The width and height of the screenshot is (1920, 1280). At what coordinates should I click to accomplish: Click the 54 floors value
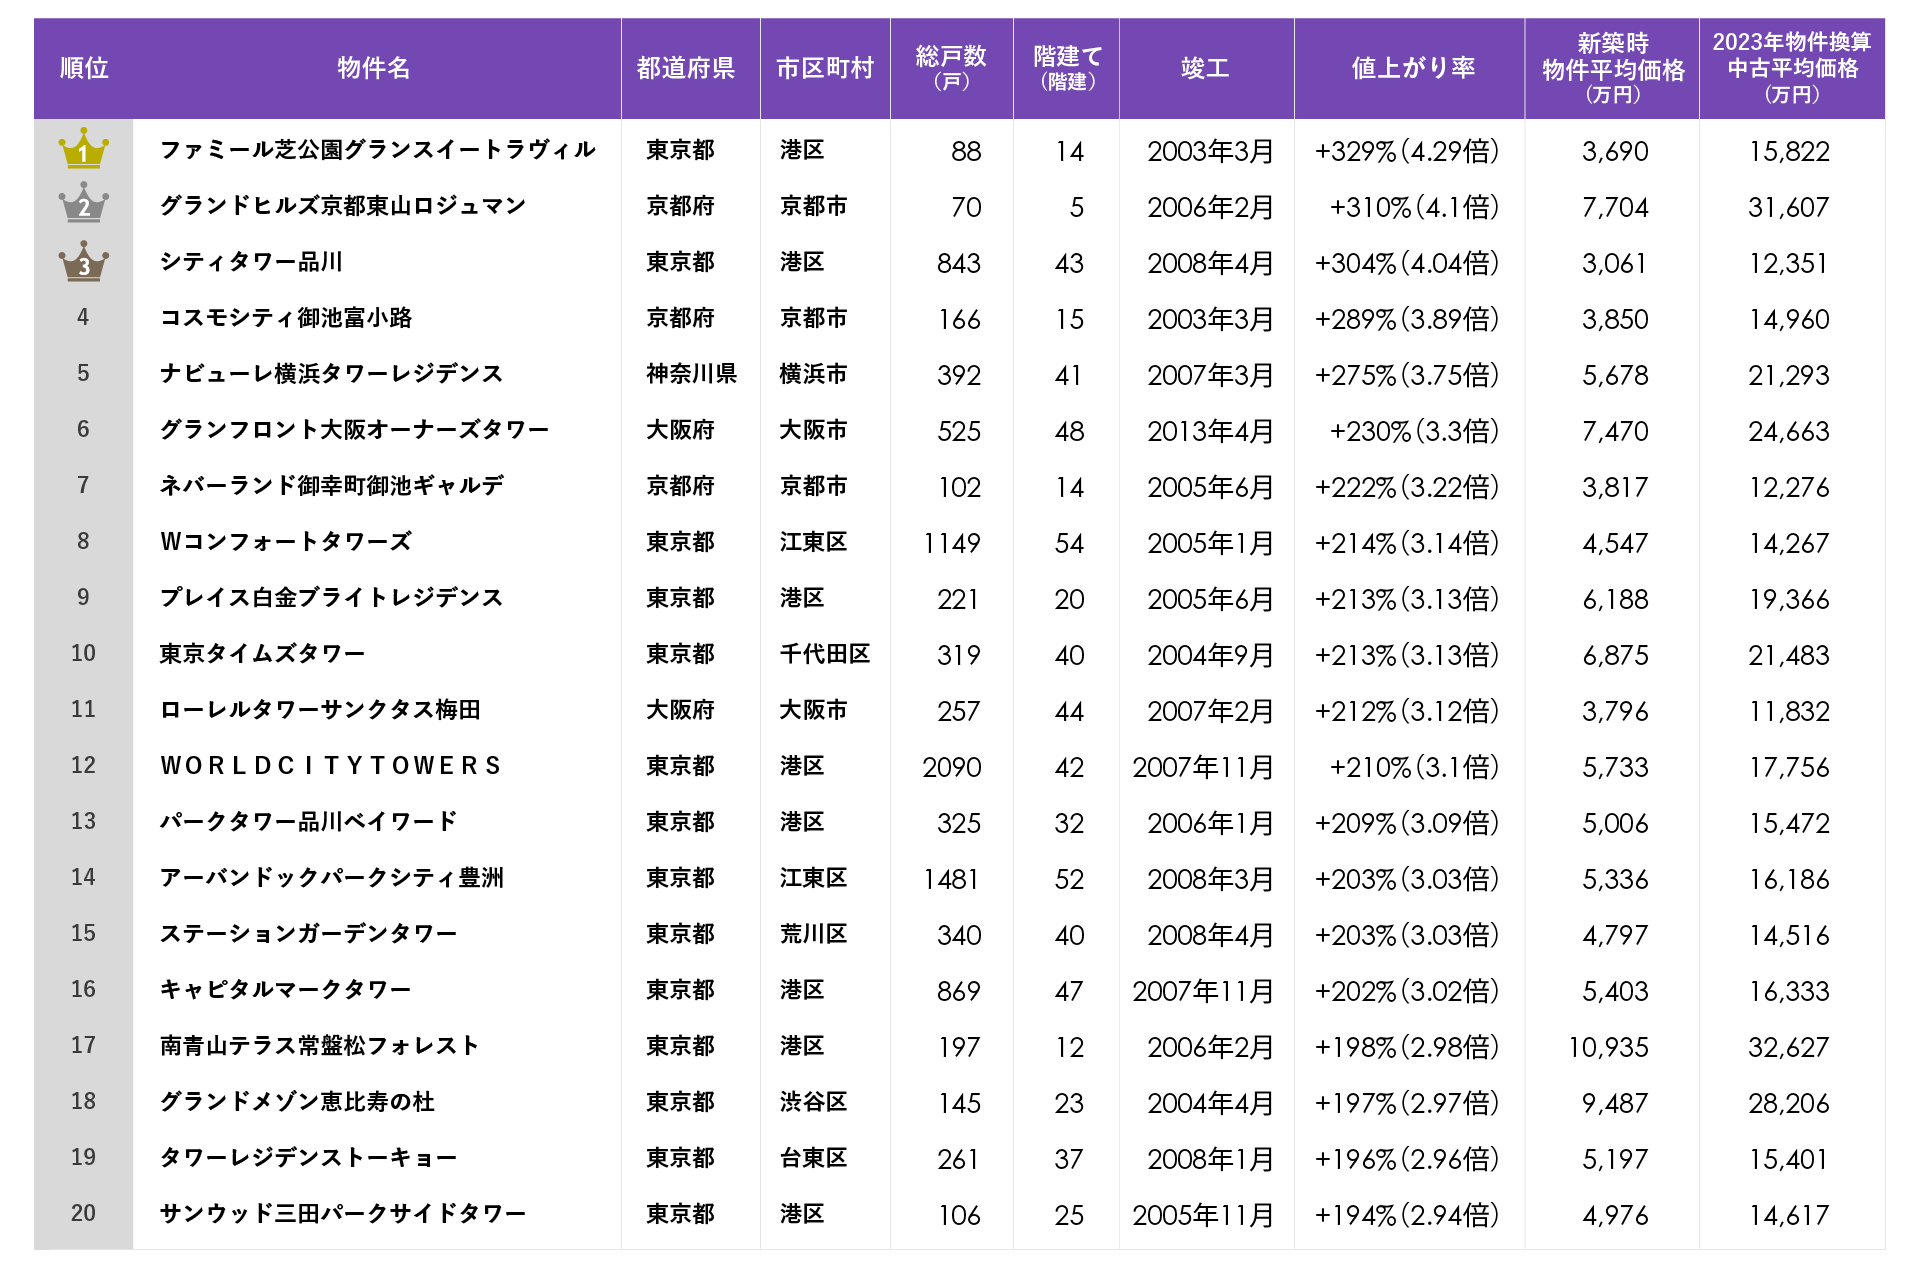pos(1069,543)
